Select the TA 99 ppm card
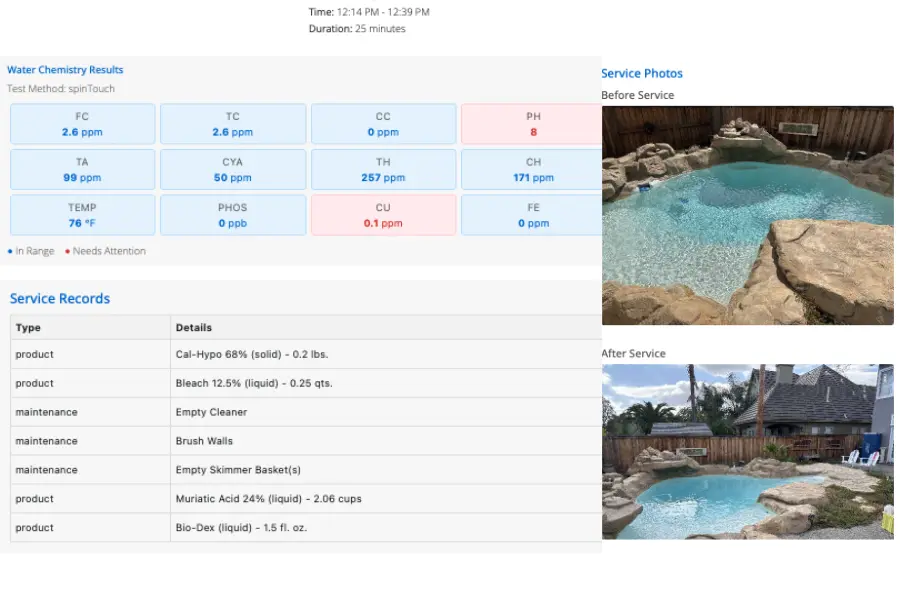Viewport: 900px width, 600px height. click(82, 169)
